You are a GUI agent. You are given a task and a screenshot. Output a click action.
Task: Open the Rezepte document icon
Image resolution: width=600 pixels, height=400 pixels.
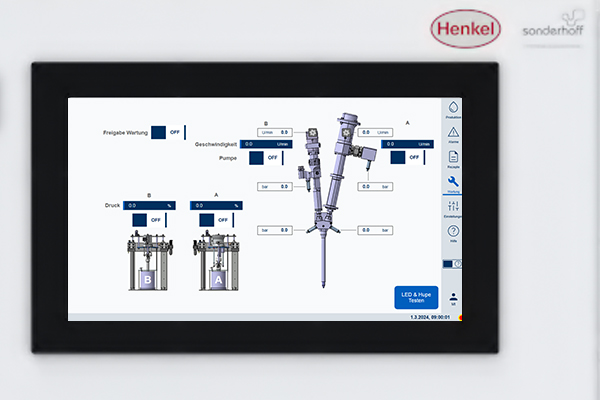[x=453, y=158]
